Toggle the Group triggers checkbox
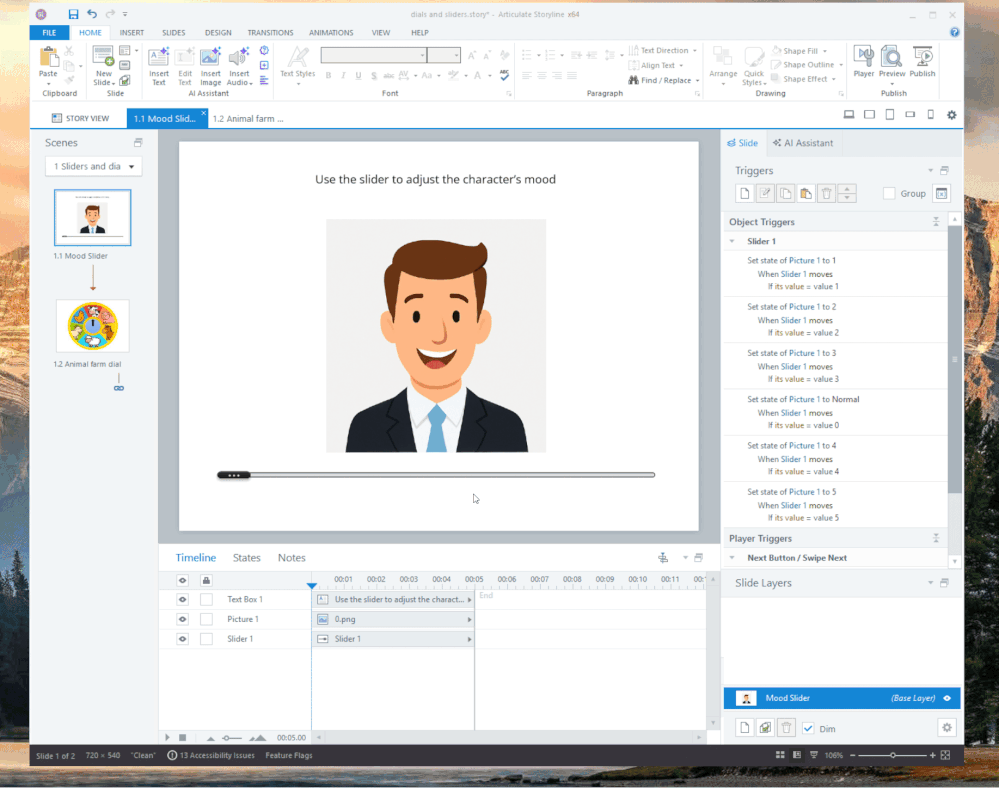Viewport: 999px width, 788px height. 889,194
